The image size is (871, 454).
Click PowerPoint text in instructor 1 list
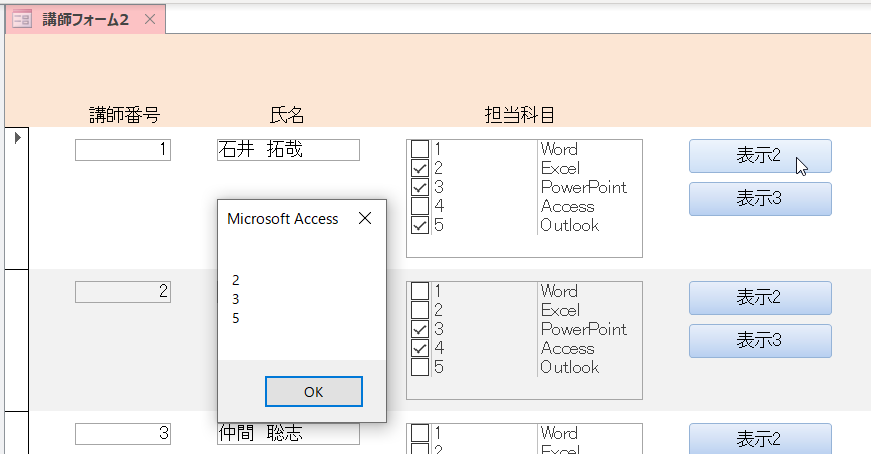click(584, 187)
